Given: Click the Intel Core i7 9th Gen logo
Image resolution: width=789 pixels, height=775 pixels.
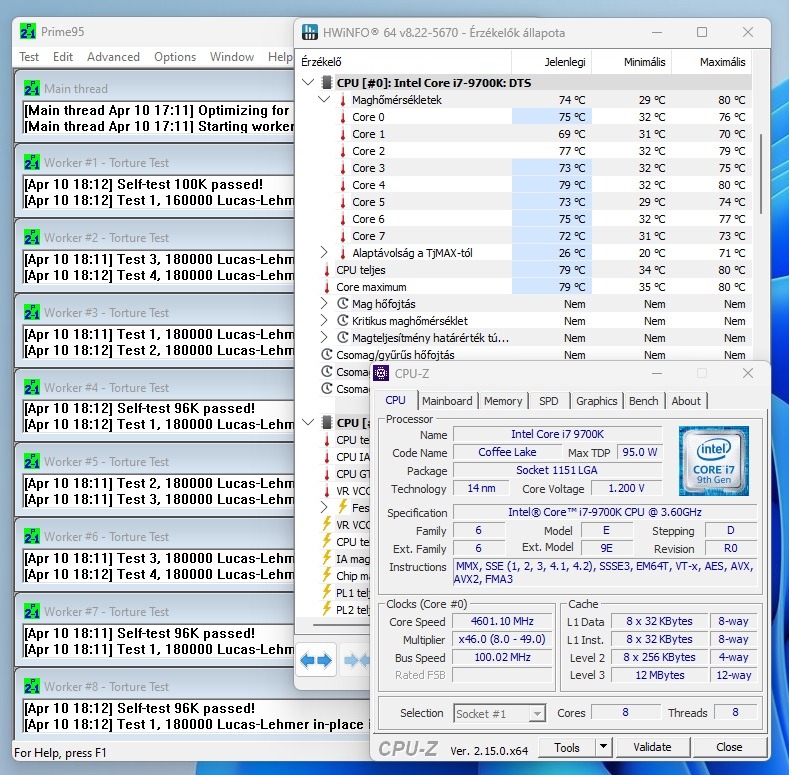Looking at the screenshot, I should tap(714, 461).
